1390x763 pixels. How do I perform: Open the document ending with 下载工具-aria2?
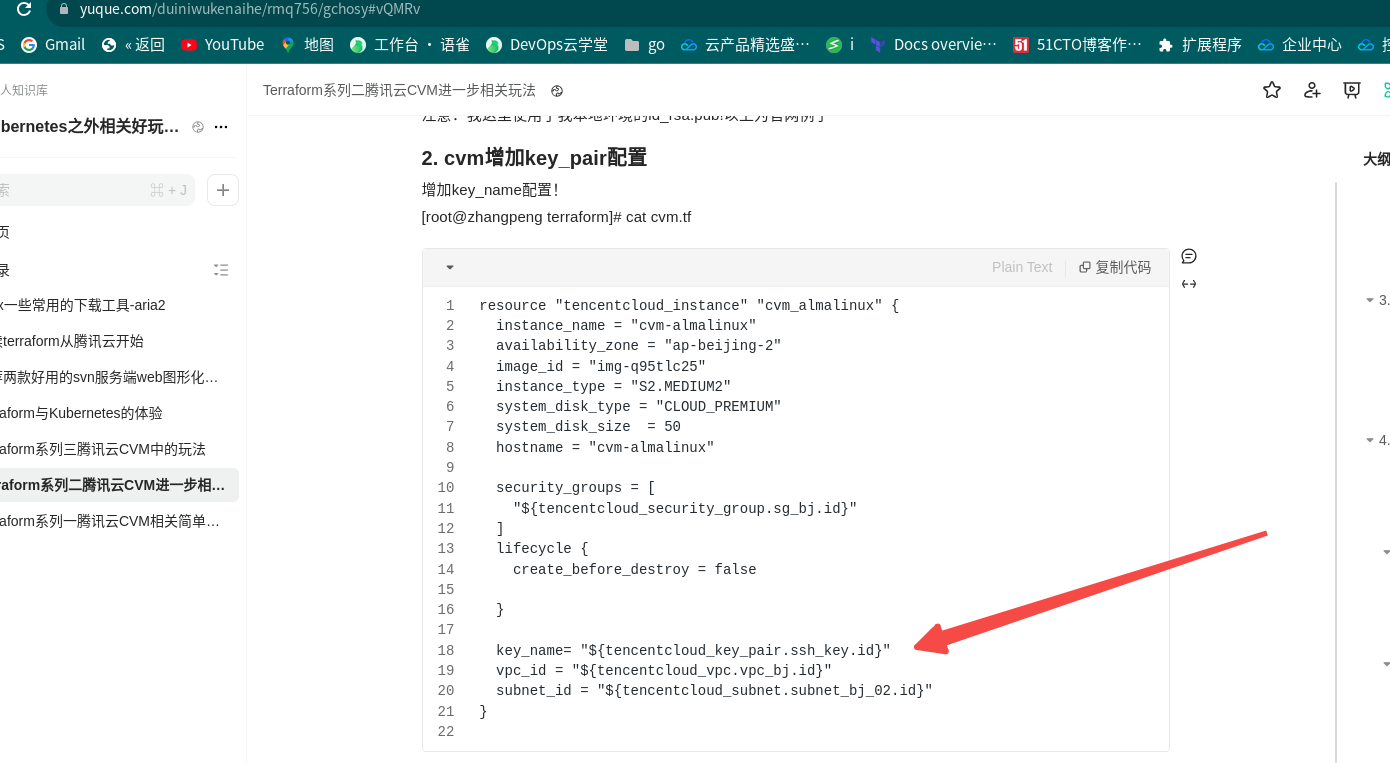tap(82, 305)
